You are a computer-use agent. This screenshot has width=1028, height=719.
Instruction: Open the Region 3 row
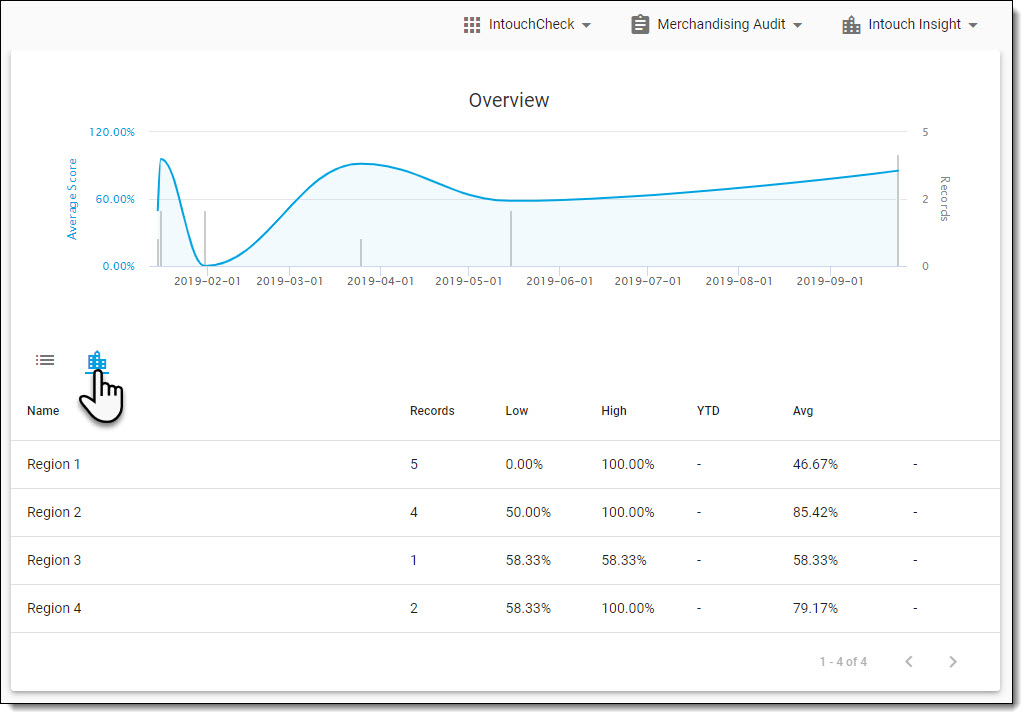point(54,560)
